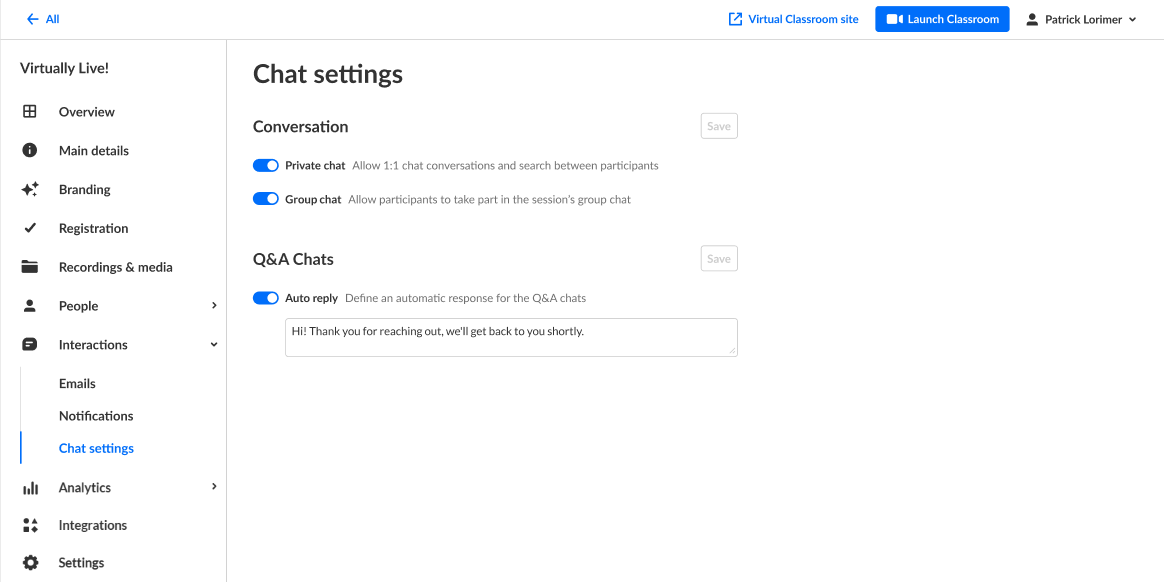Expand the People submenu chevron
This screenshot has width=1164, height=582.
tap(214, 306)
